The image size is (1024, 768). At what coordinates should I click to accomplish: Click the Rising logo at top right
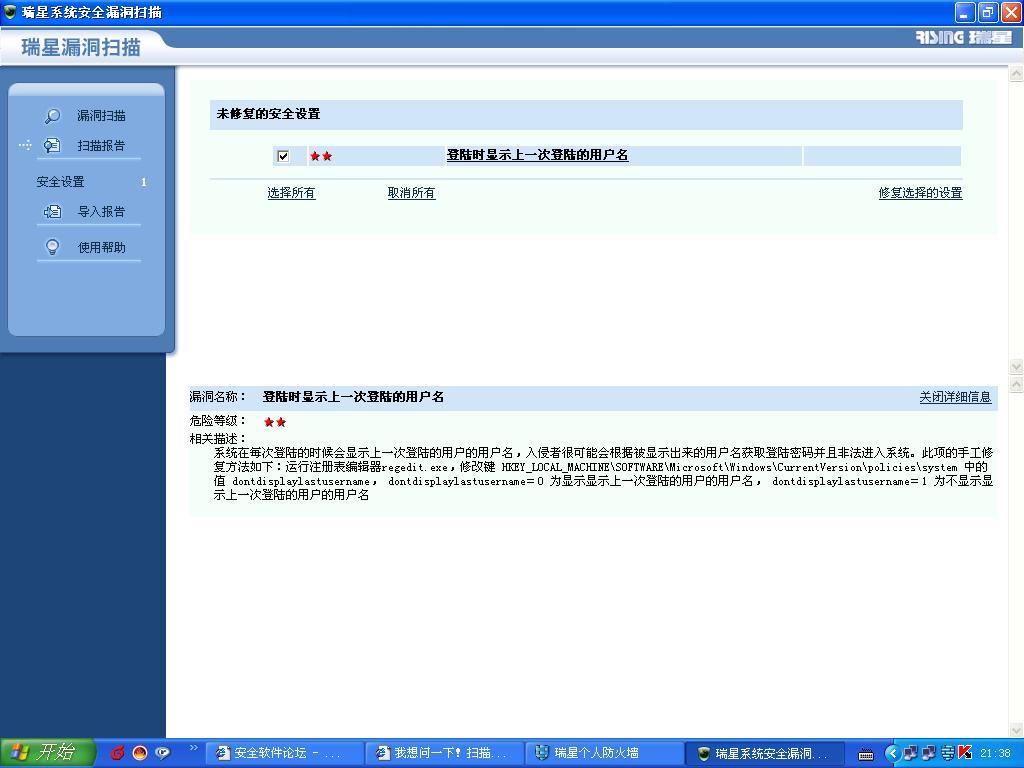[964, 38]
